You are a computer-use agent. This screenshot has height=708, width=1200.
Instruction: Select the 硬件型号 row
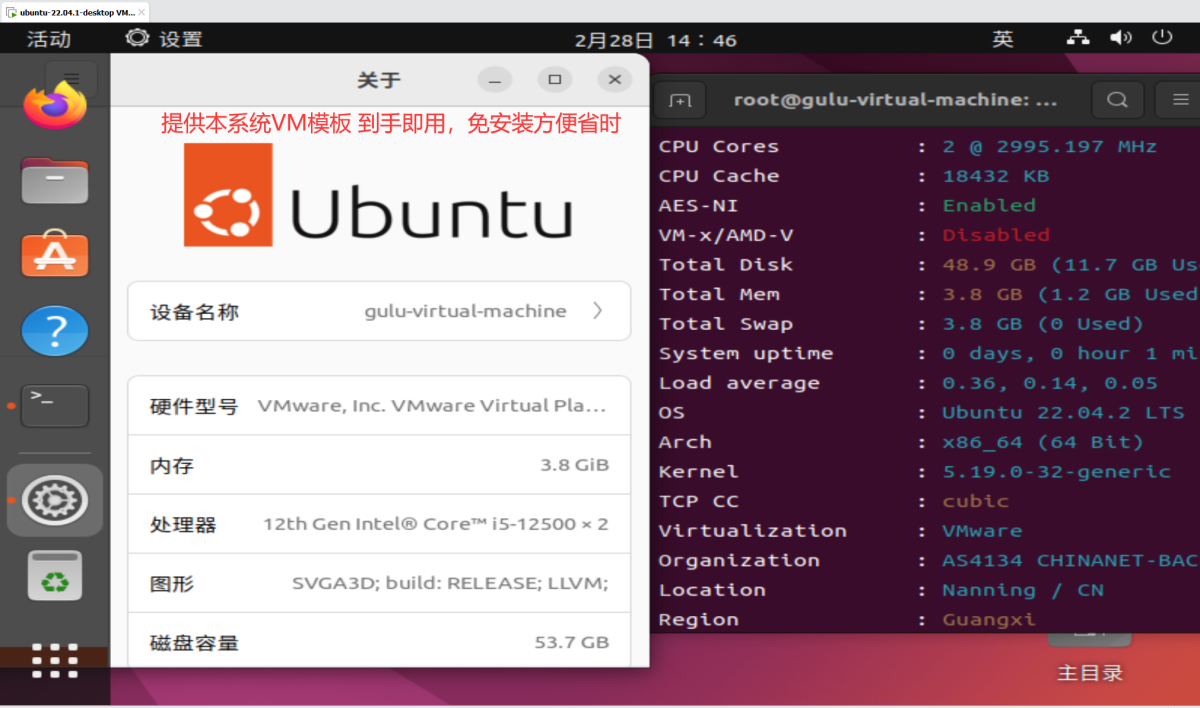pos(379,406)
